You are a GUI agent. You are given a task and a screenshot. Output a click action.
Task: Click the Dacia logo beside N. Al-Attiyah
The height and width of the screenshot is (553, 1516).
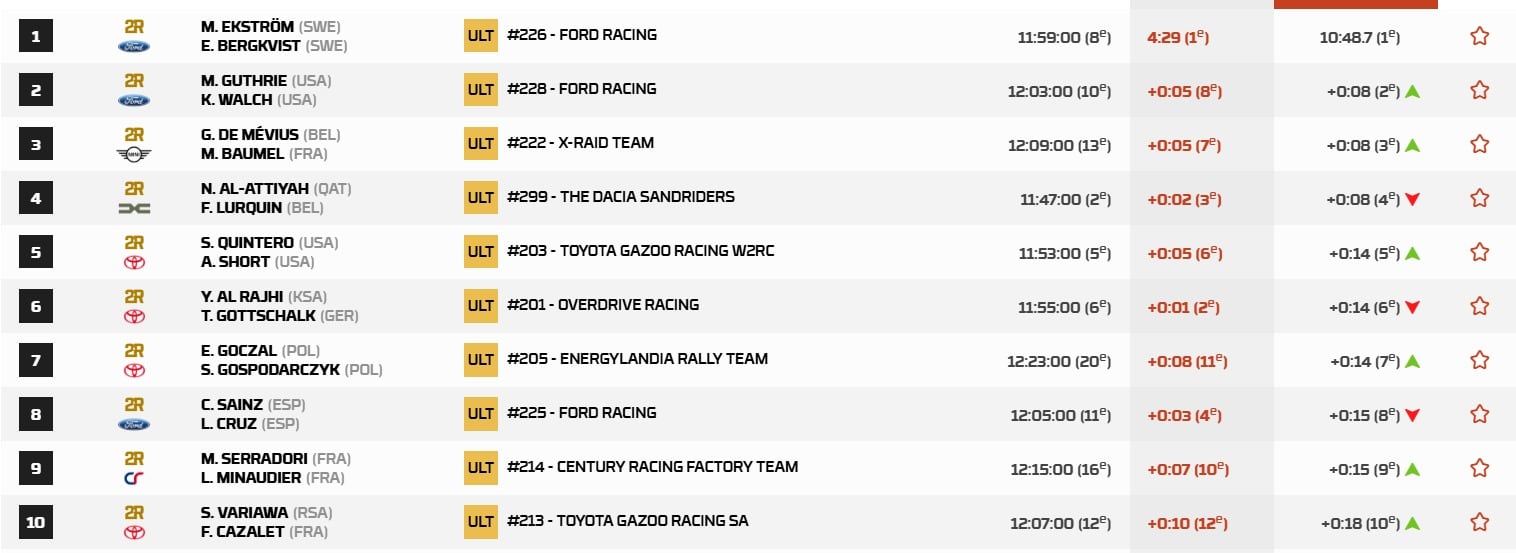tap(134, 208)
